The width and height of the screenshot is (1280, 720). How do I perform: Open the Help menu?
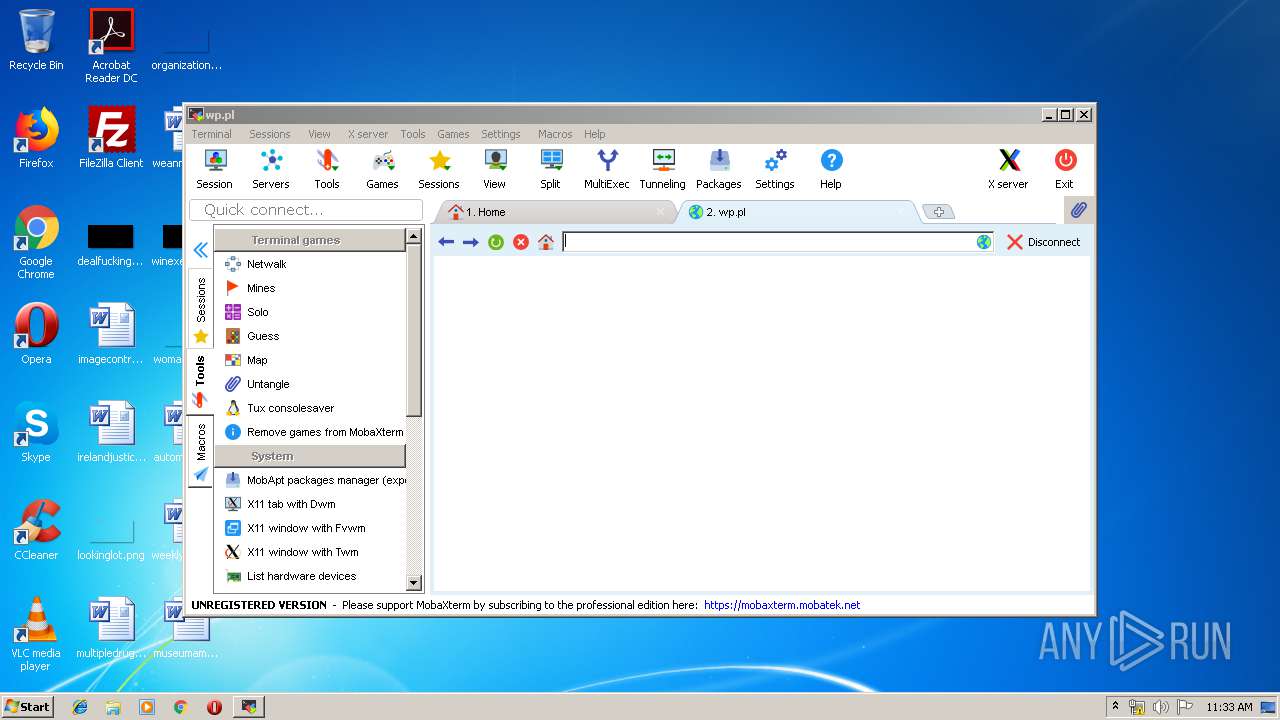pyautogui.click(x=595, y=134)
